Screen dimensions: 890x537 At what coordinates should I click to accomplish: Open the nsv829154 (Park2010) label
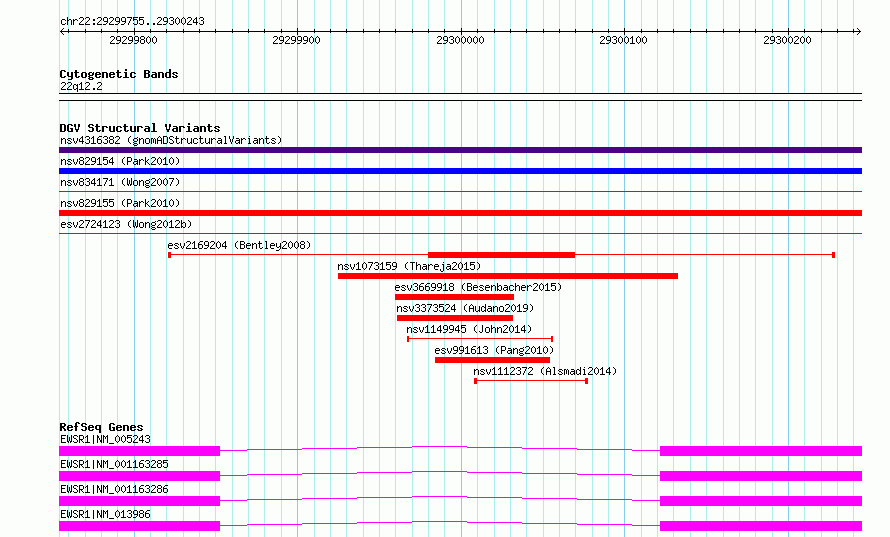coord(120,161)
